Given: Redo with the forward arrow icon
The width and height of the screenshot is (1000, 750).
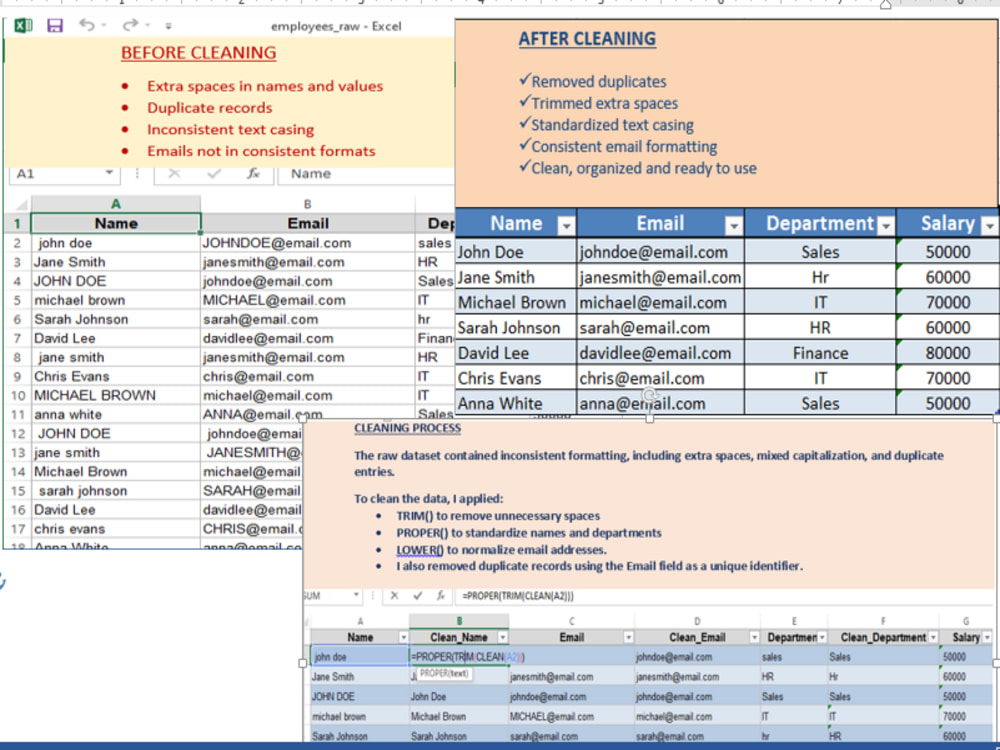Looking at the screenshot, I should [x=130, y=25].
